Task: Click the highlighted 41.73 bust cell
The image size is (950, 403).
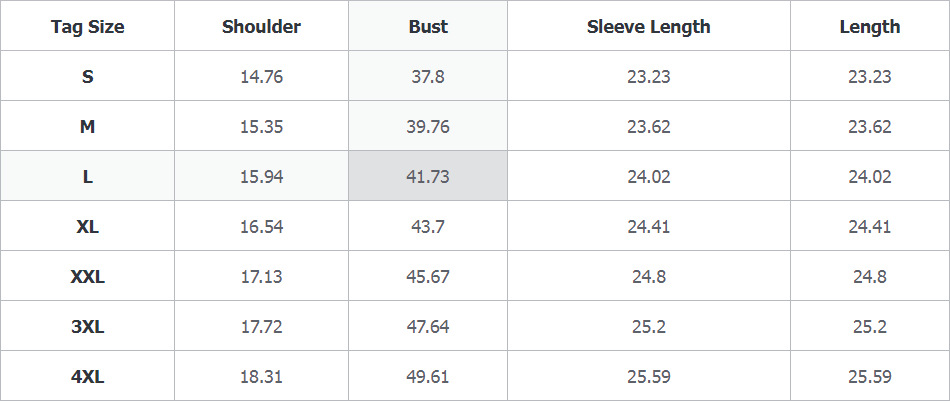Action: tap(428, 177)
